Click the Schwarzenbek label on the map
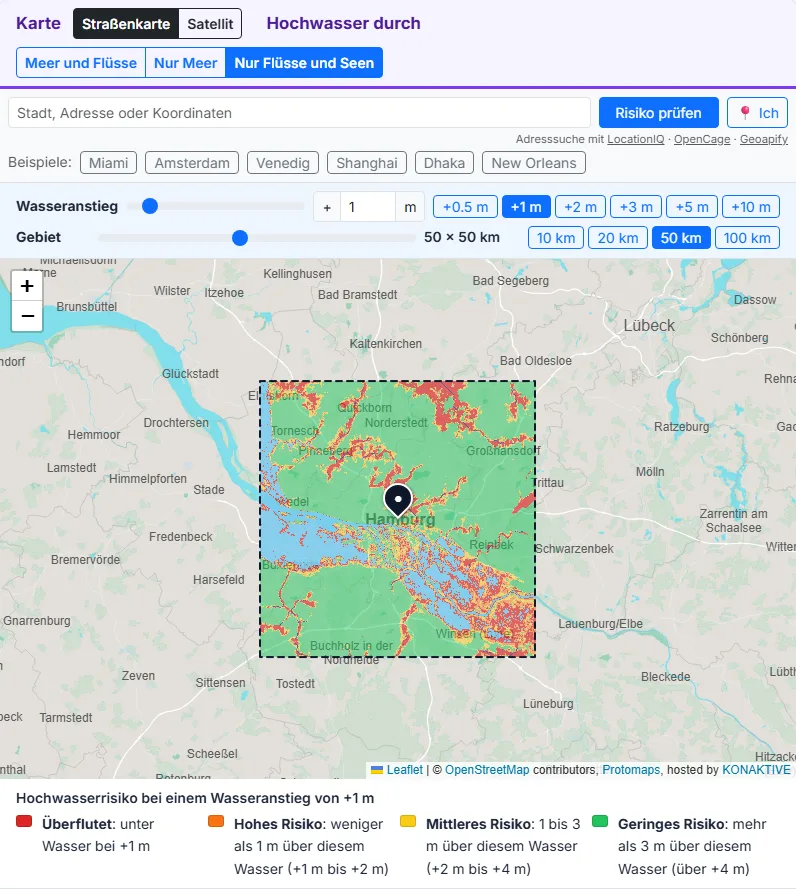 pos(574,549)
